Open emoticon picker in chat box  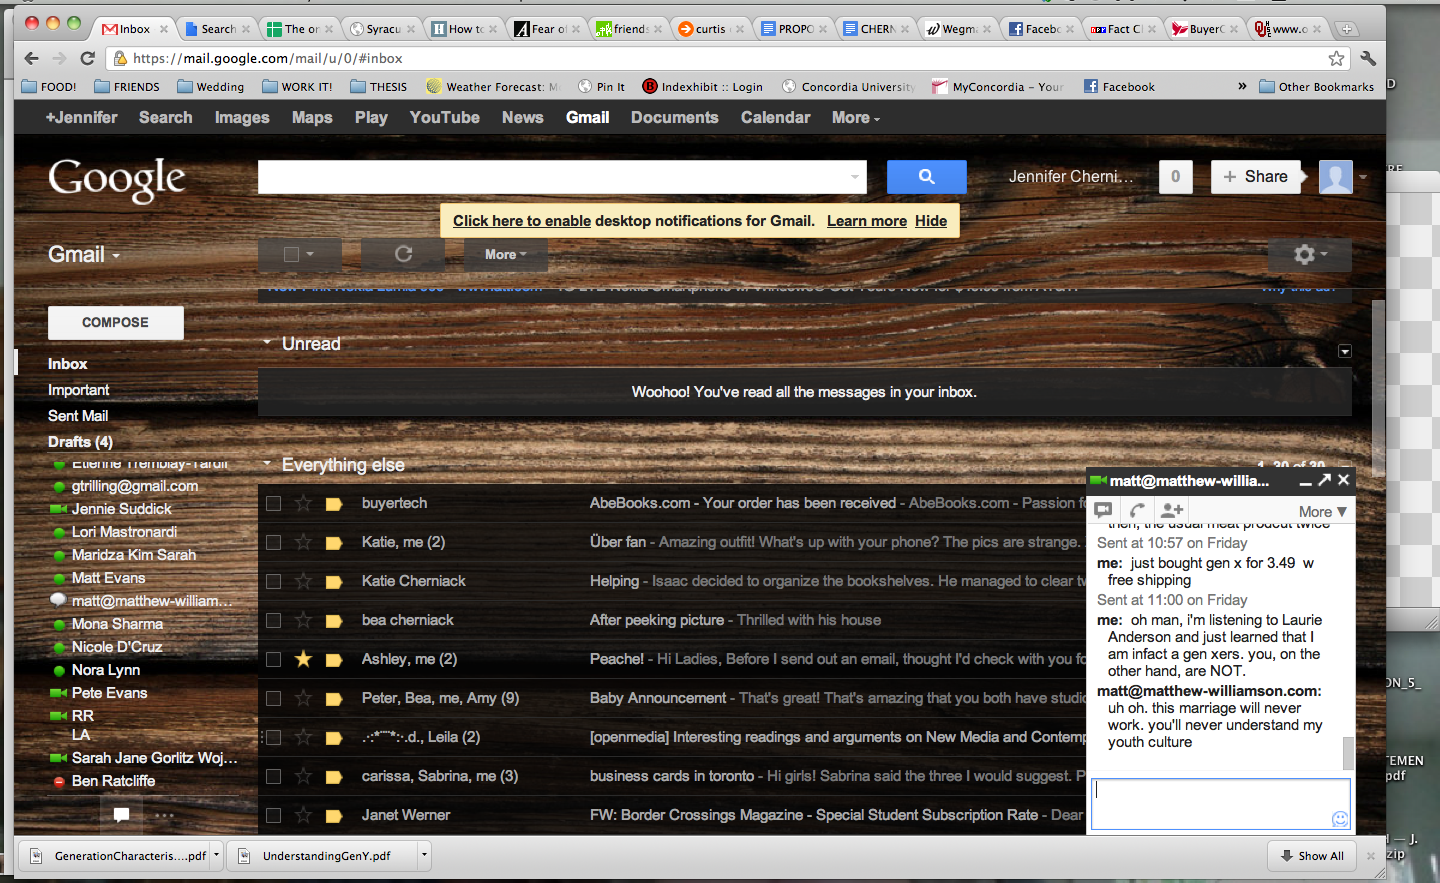(1340, 819)
